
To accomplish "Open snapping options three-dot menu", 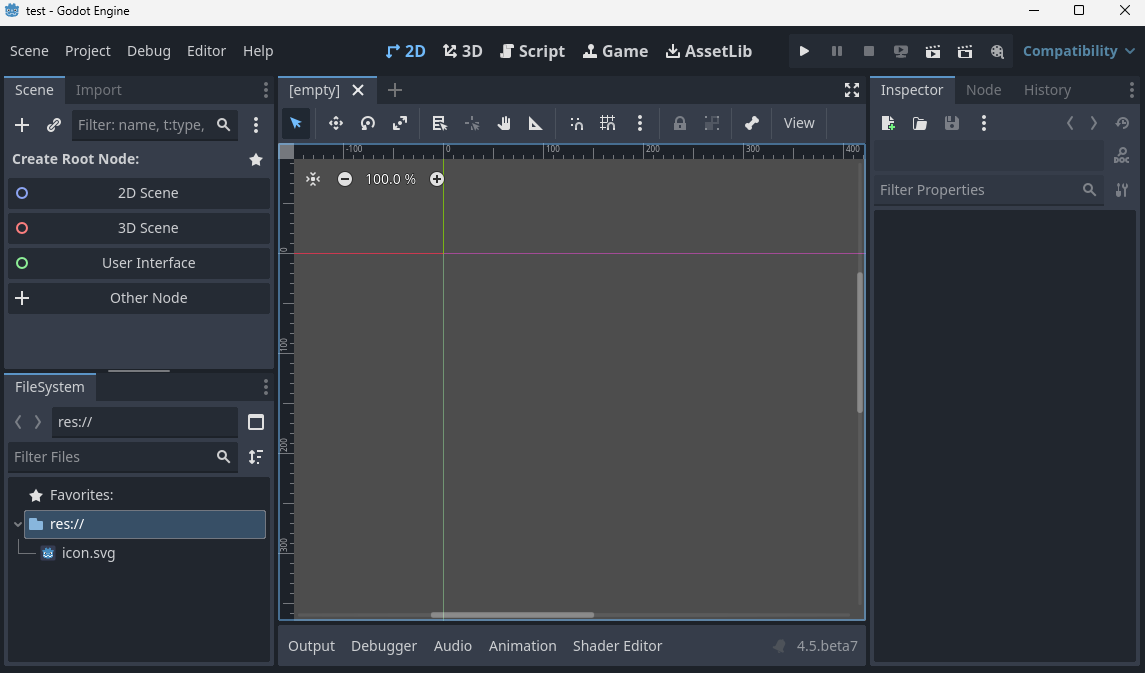I will pyautogui.click(x=640, y=123).
